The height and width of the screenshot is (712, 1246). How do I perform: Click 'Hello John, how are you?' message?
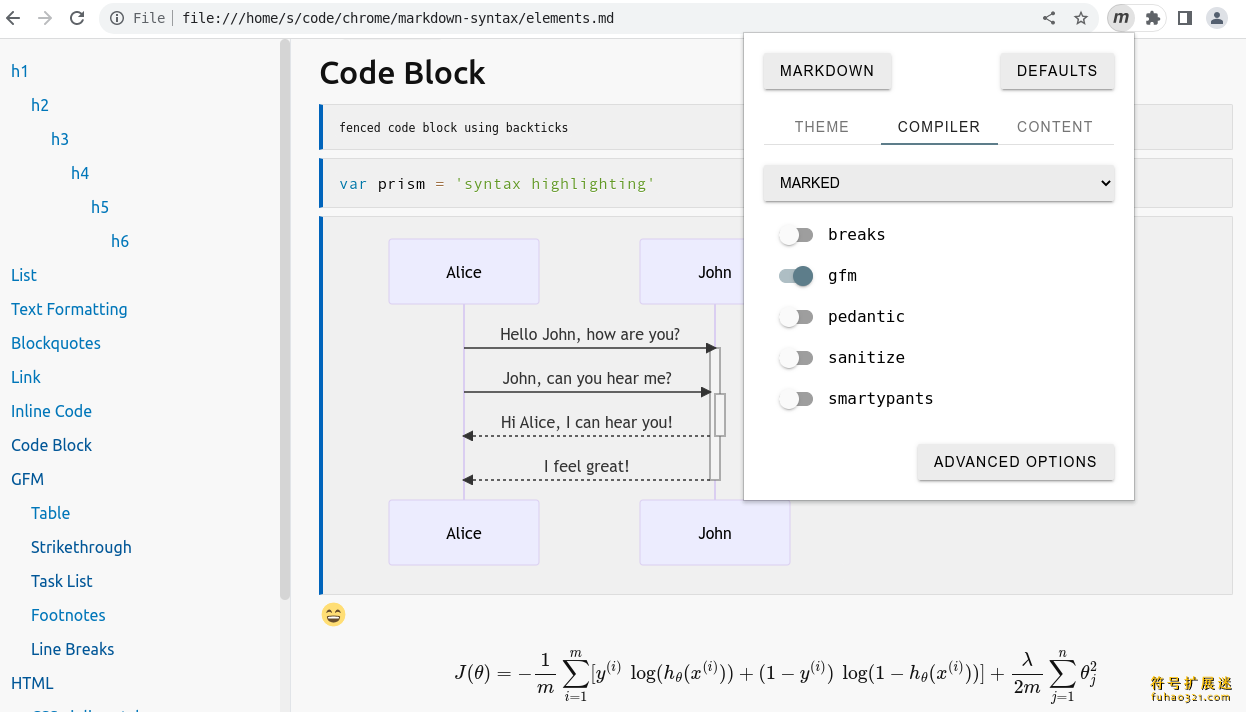pos(590,335)
